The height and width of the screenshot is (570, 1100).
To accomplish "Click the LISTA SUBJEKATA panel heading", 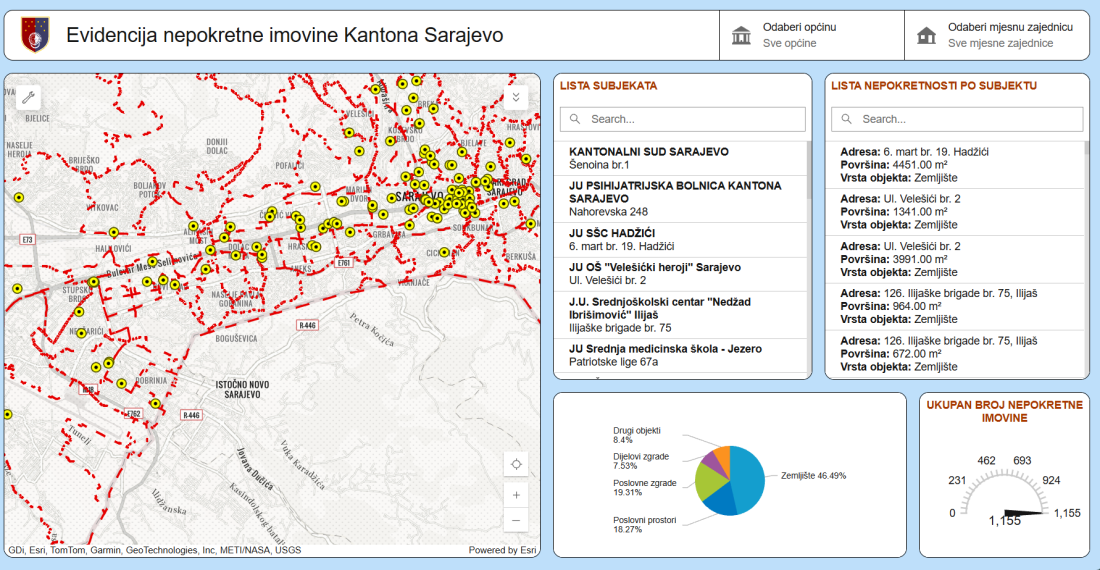I will (x=608, y=86).
